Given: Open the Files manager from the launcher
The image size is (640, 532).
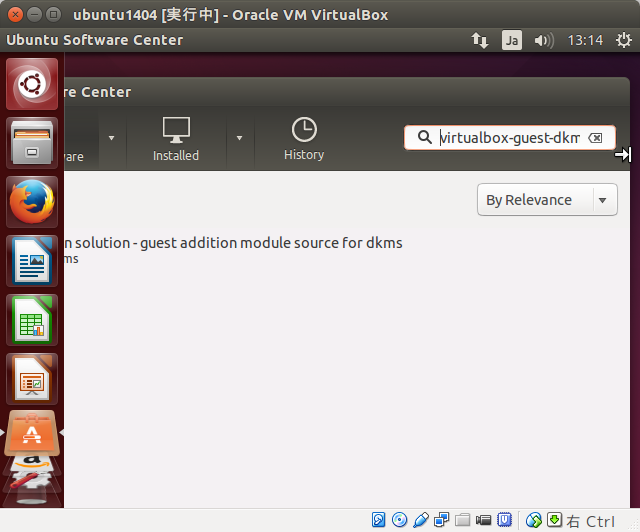Looking at the screenshot, I should click(32, 143).
